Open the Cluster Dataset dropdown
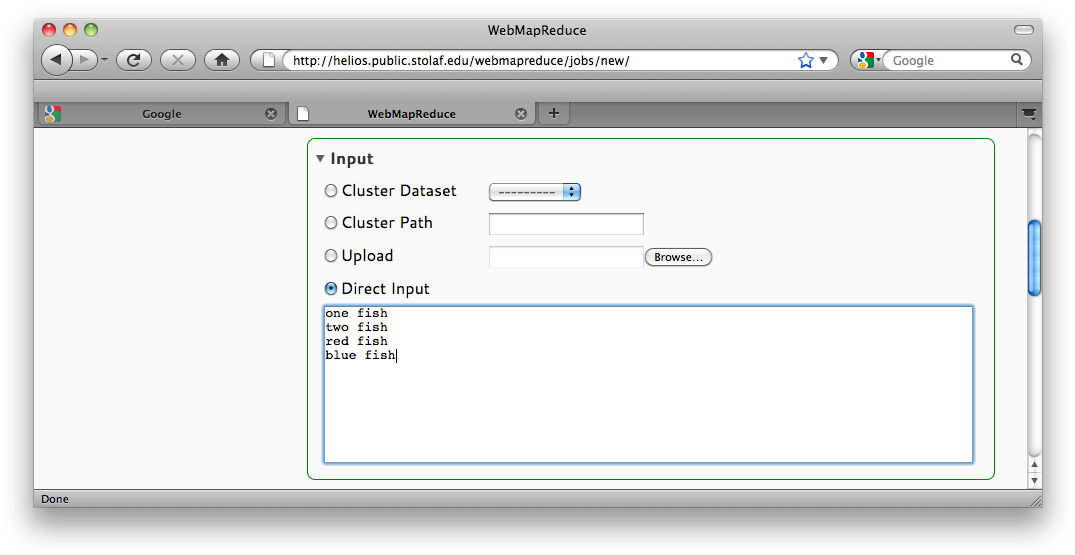The height and width of the screenshot is (555, 1075). (534, 192)
